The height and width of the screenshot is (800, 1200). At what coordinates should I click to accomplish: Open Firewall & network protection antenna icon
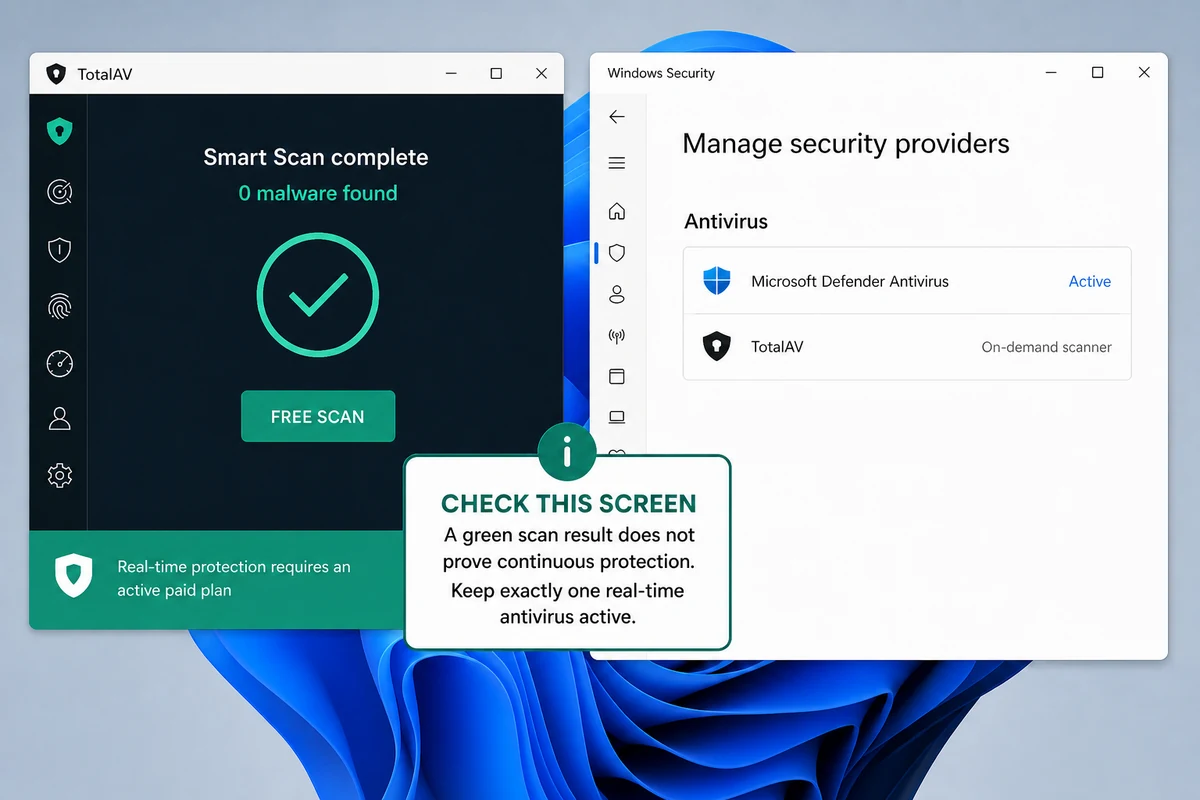coord(617,336)
